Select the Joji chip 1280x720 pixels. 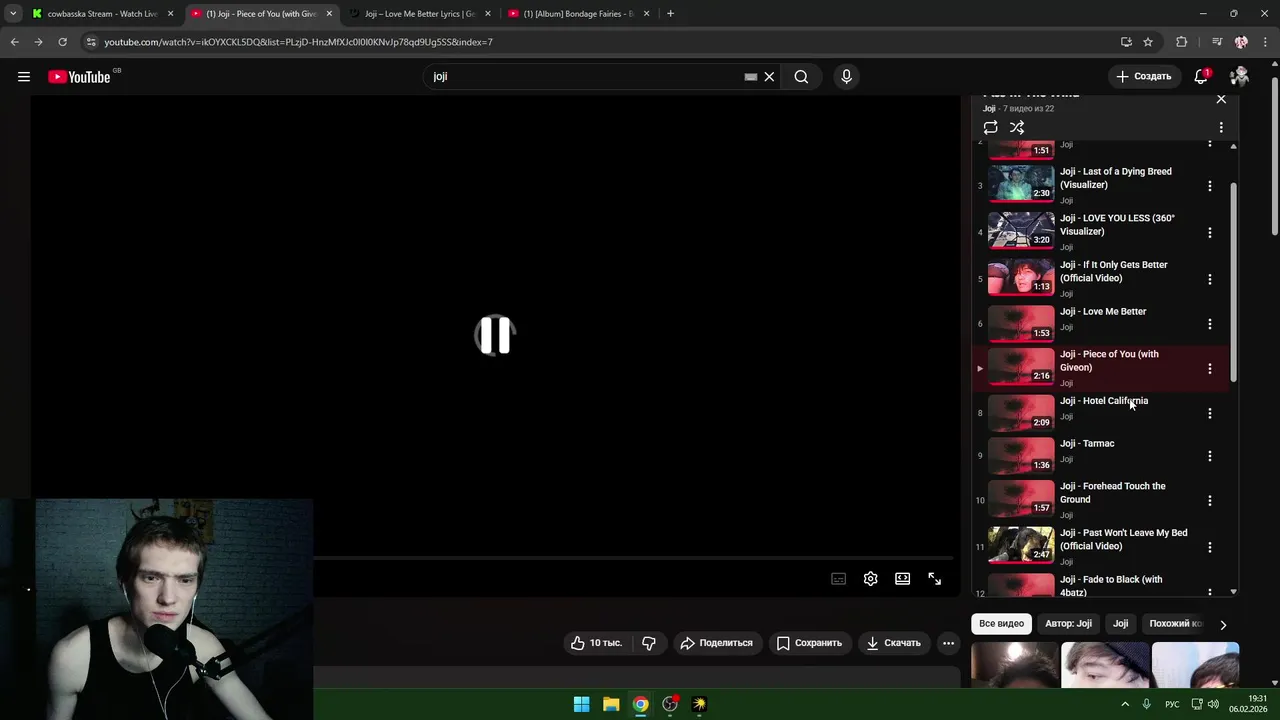1121,624
